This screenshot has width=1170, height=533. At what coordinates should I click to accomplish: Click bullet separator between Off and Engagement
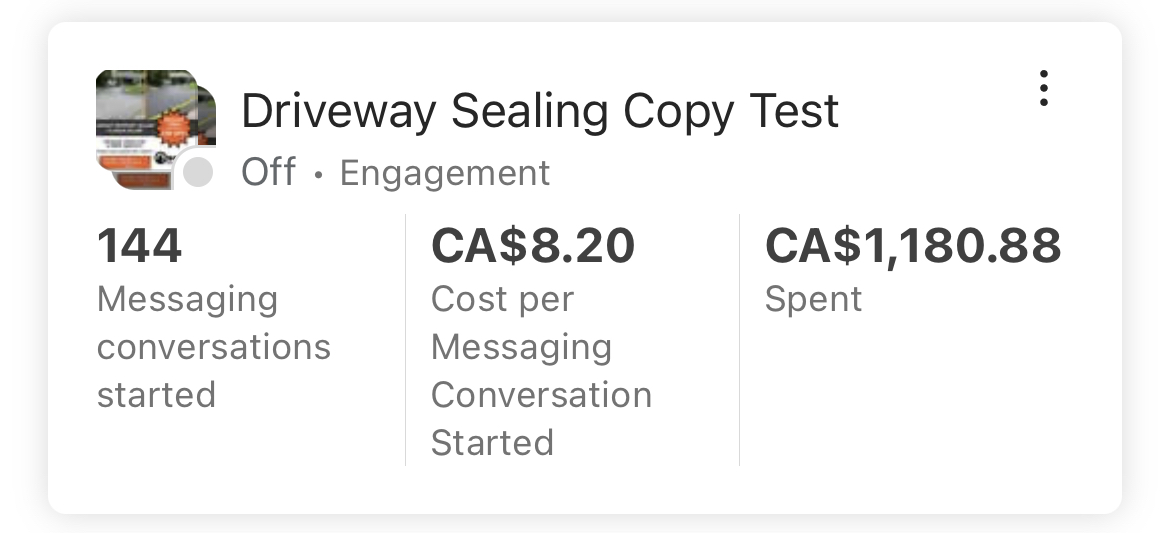coord(318,175)
